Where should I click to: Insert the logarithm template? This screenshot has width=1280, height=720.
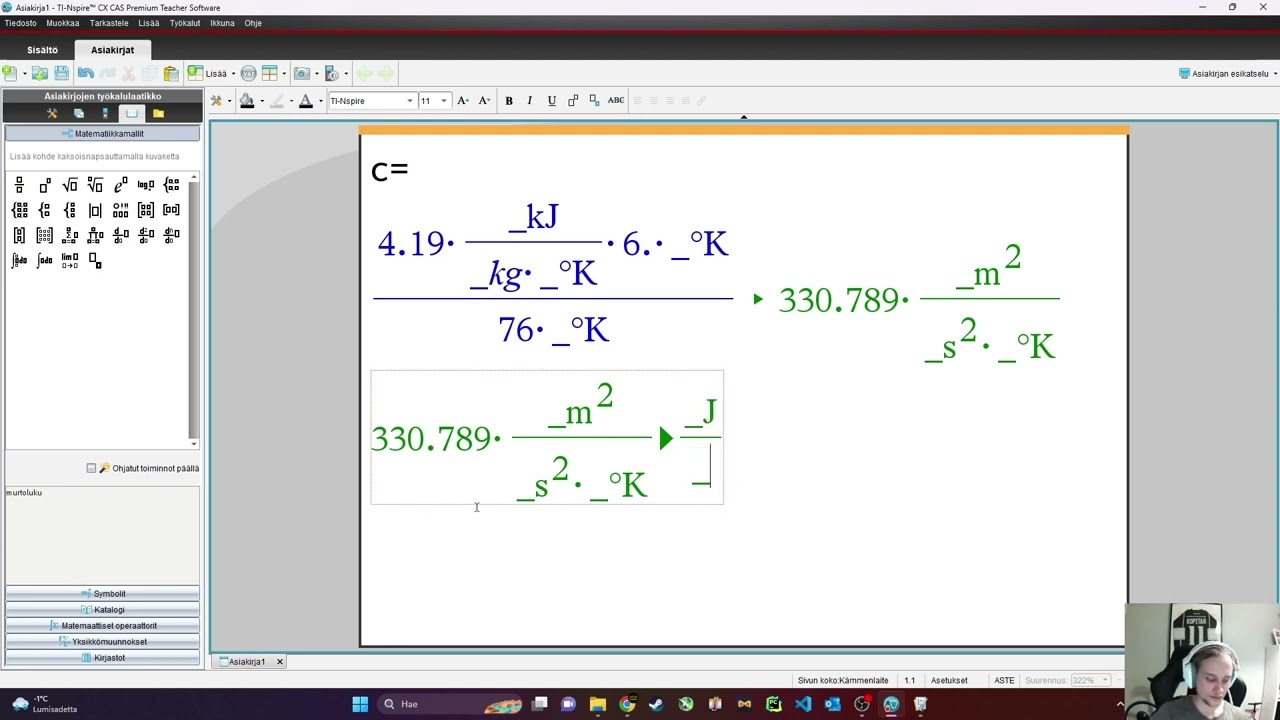coord(146,185)
